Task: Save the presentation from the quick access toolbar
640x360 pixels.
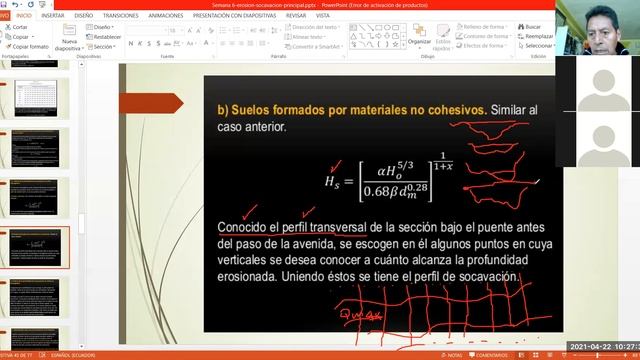Action: point(4,4)
